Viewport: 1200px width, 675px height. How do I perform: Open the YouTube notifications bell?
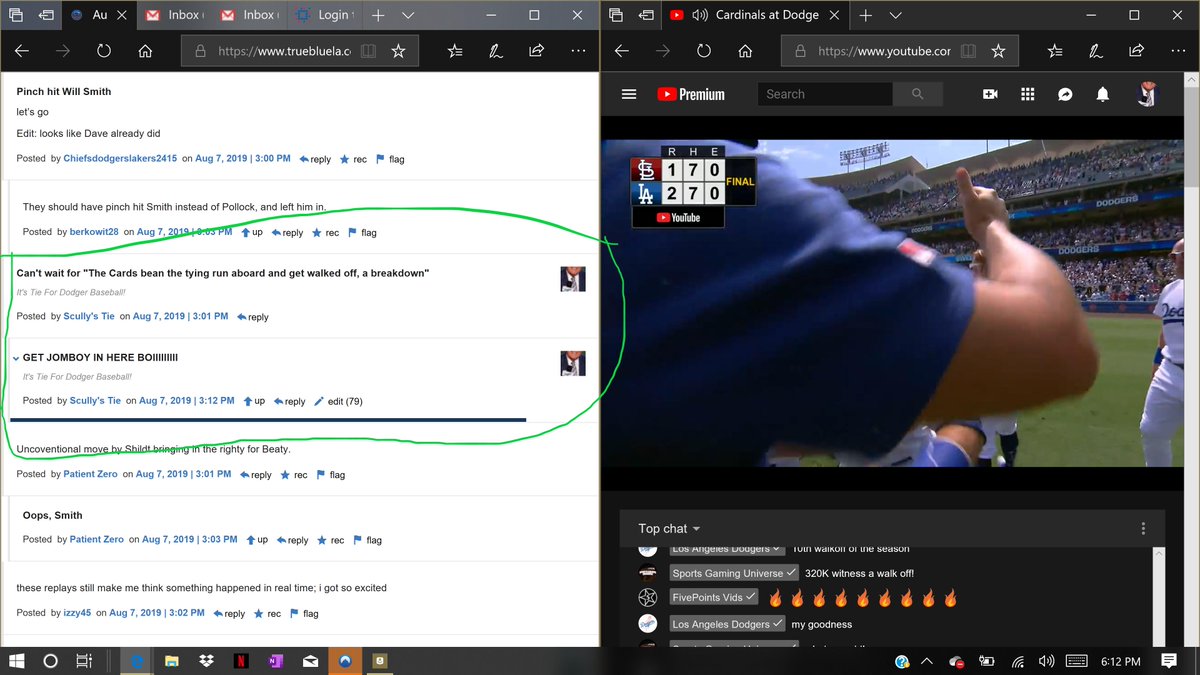pyautogui.click(x=1102, y=94)
